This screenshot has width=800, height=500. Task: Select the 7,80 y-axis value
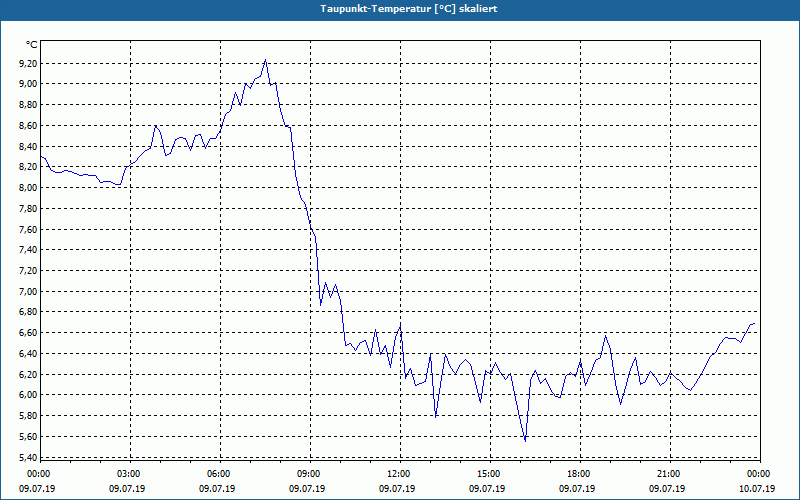point(28,209)
